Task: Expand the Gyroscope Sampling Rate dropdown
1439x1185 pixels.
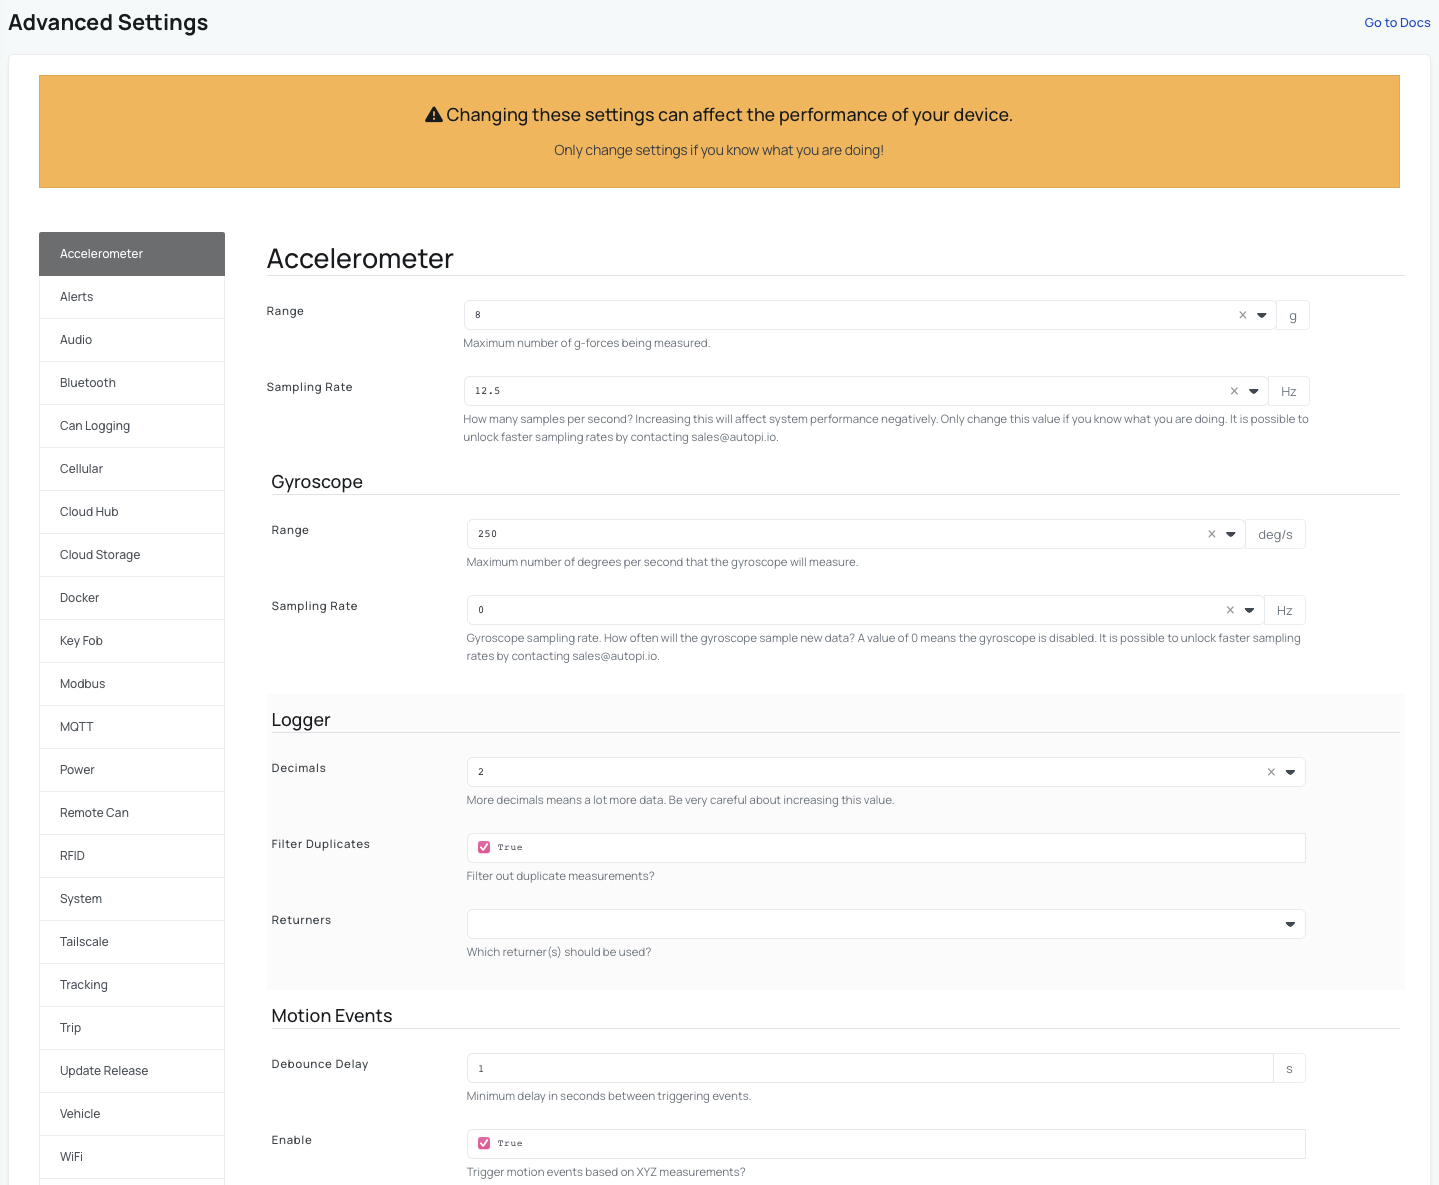Action: [1249, 610]
